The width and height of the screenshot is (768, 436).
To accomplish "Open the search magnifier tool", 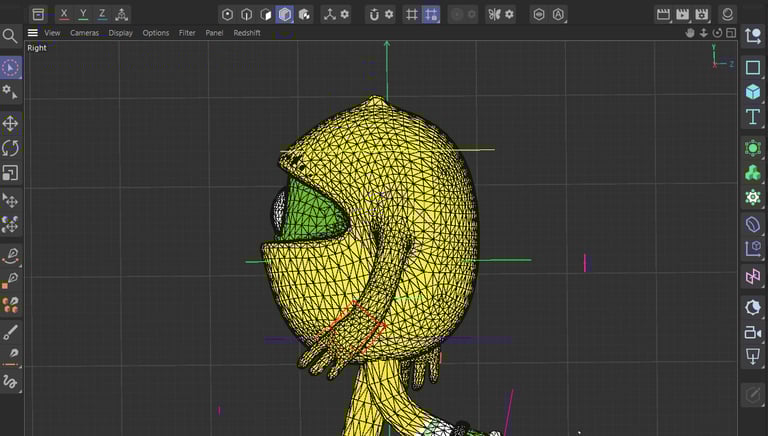I will pos(10,36).
